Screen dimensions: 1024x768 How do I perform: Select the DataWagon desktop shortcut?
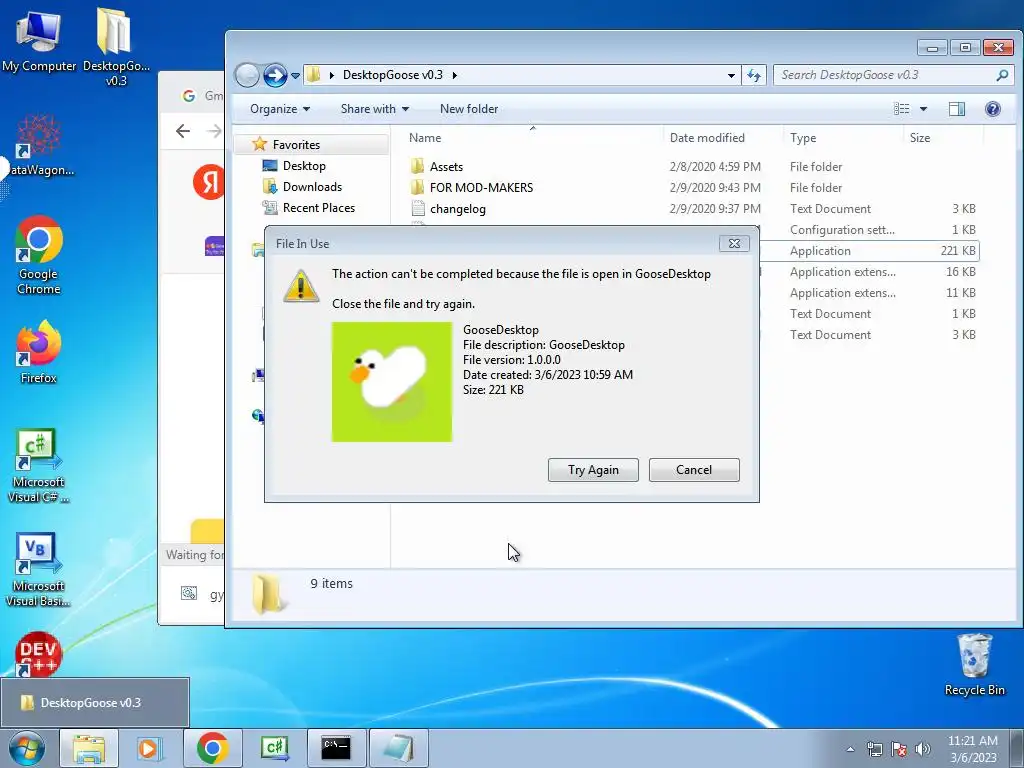[38, 147]
